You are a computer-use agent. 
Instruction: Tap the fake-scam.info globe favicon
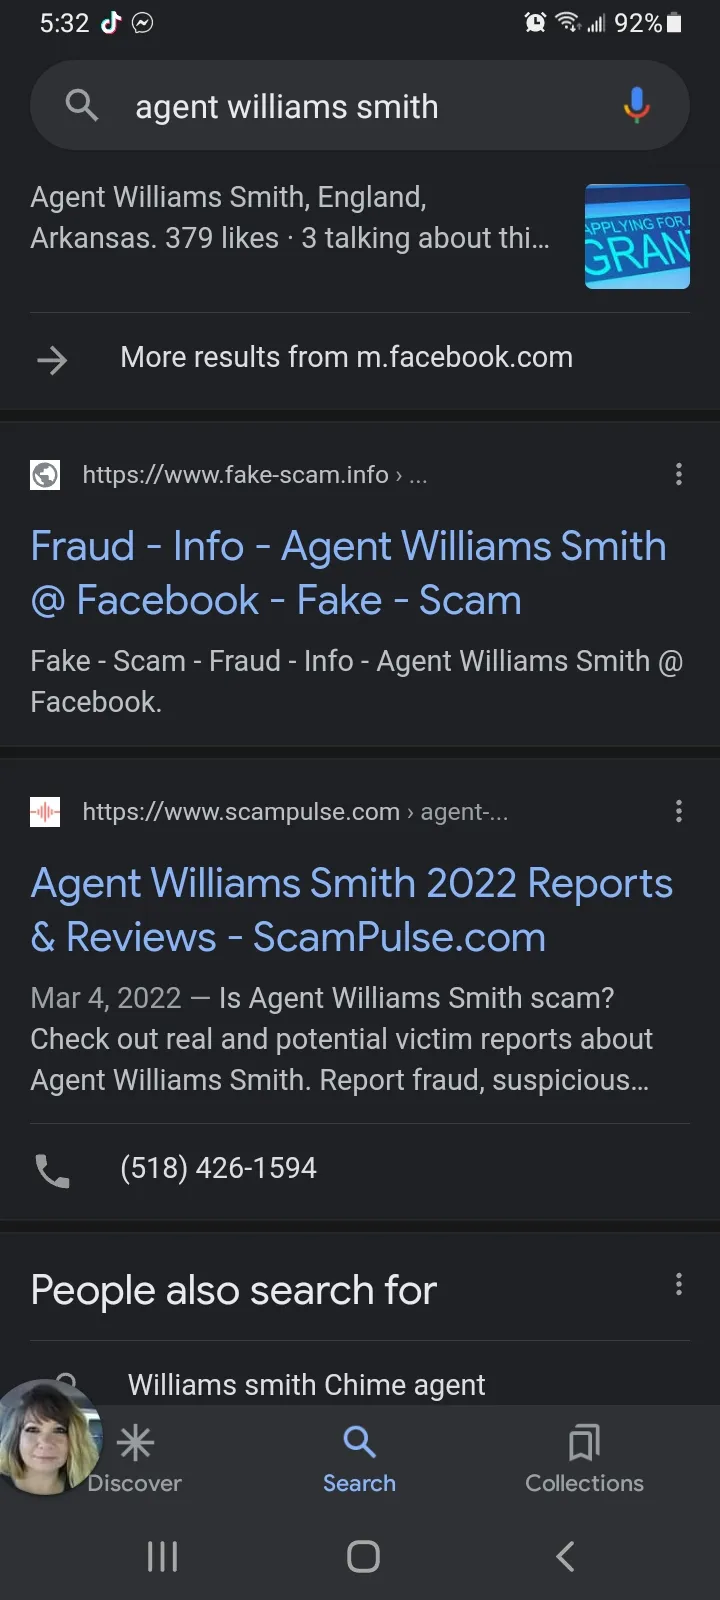[x=45, y=475]
